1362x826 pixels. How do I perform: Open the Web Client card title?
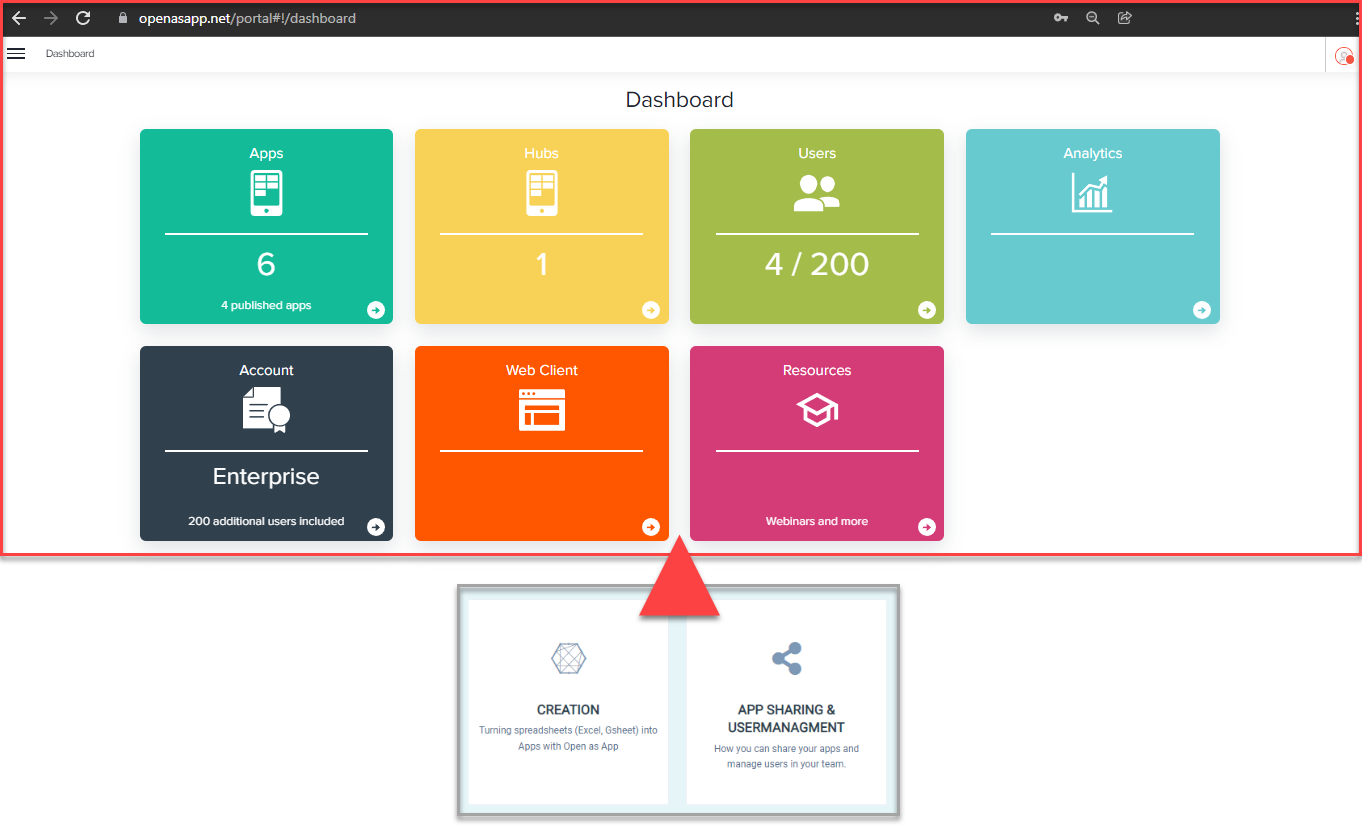coord(541,370)
